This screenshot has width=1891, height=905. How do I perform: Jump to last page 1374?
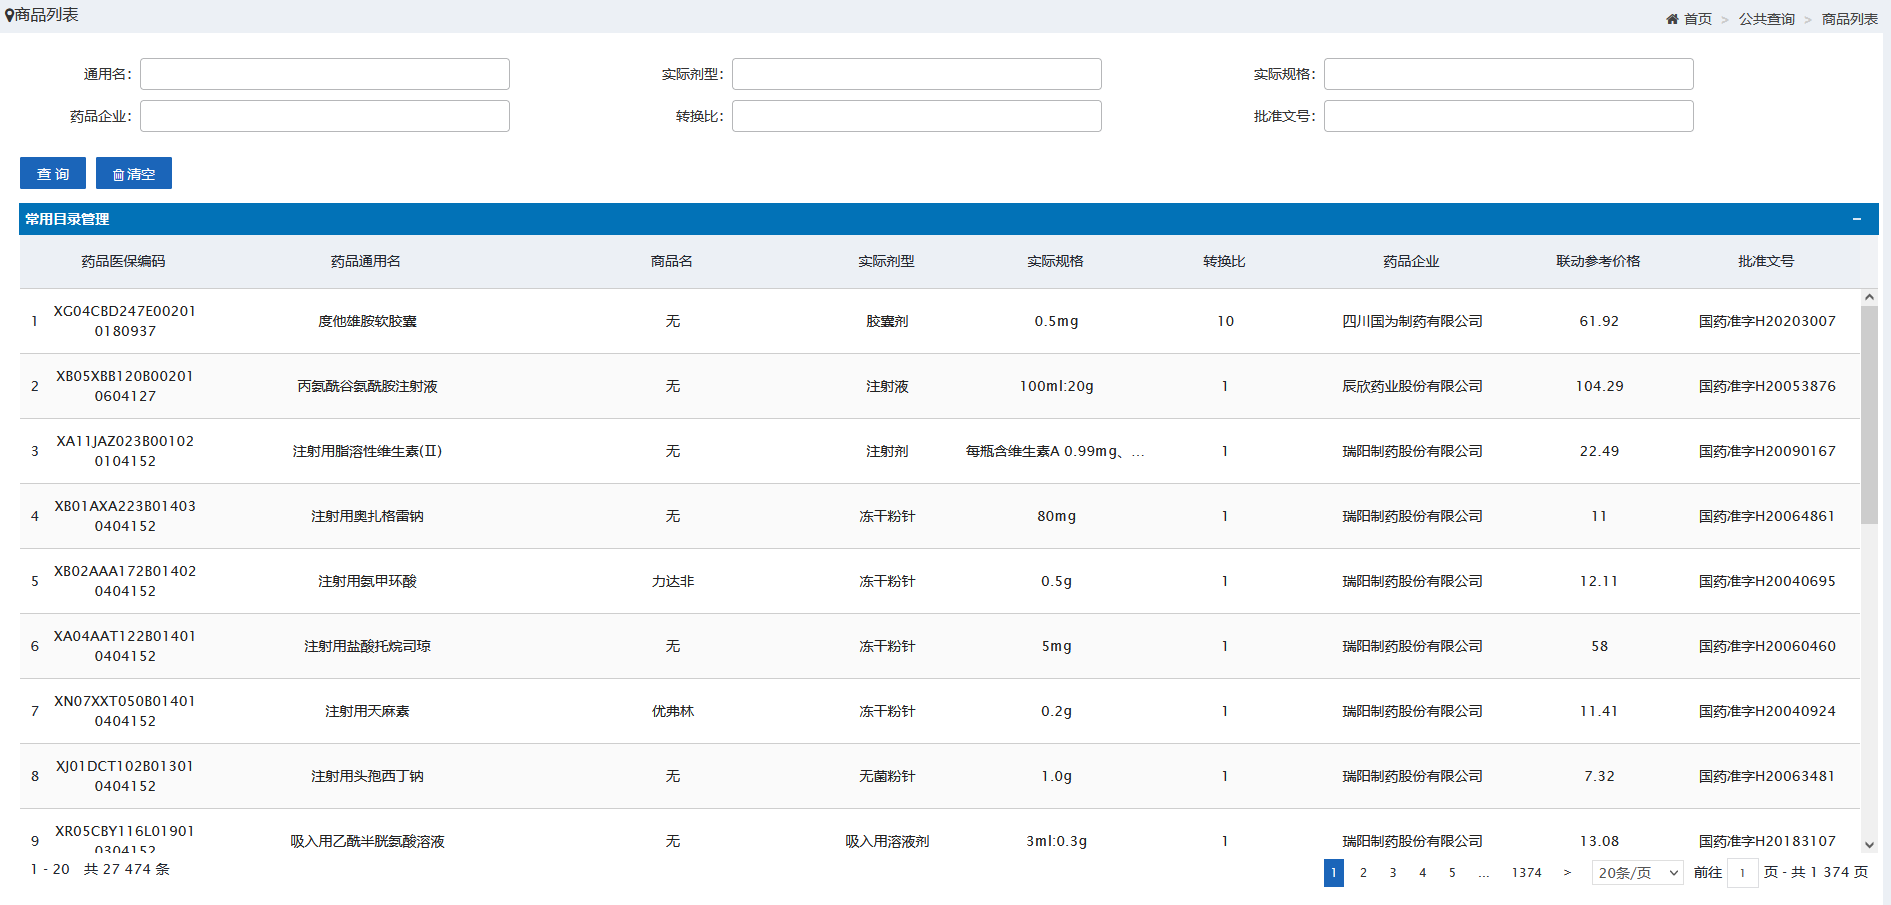coord(1526,873)
